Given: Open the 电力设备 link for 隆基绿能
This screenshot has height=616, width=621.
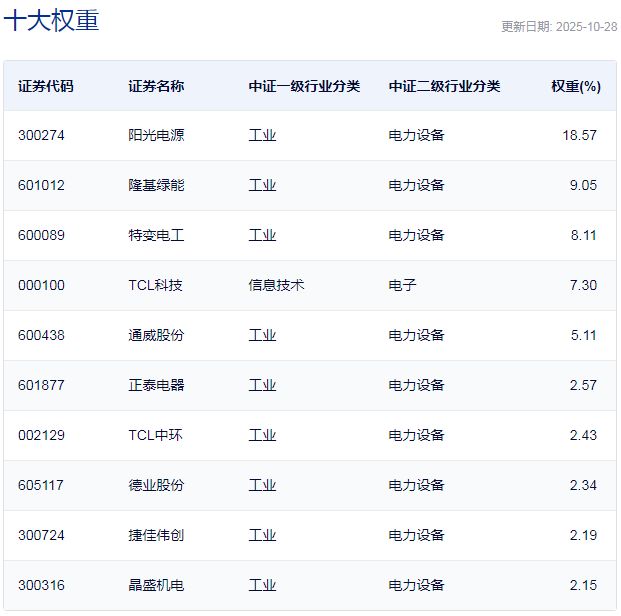Looking at the screenshot, I should click(x=416, y=185).
